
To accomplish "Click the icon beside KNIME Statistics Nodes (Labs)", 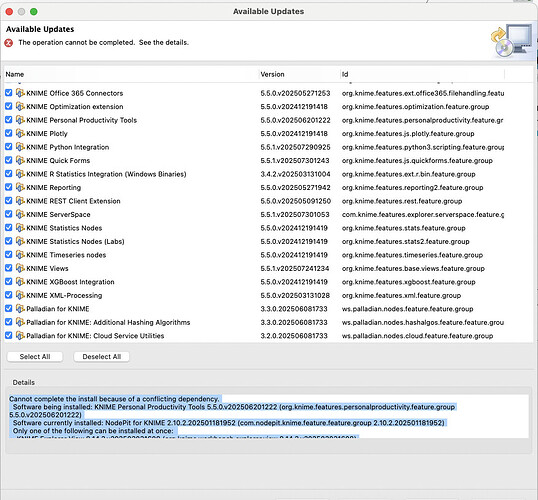I will coord(20,241).
